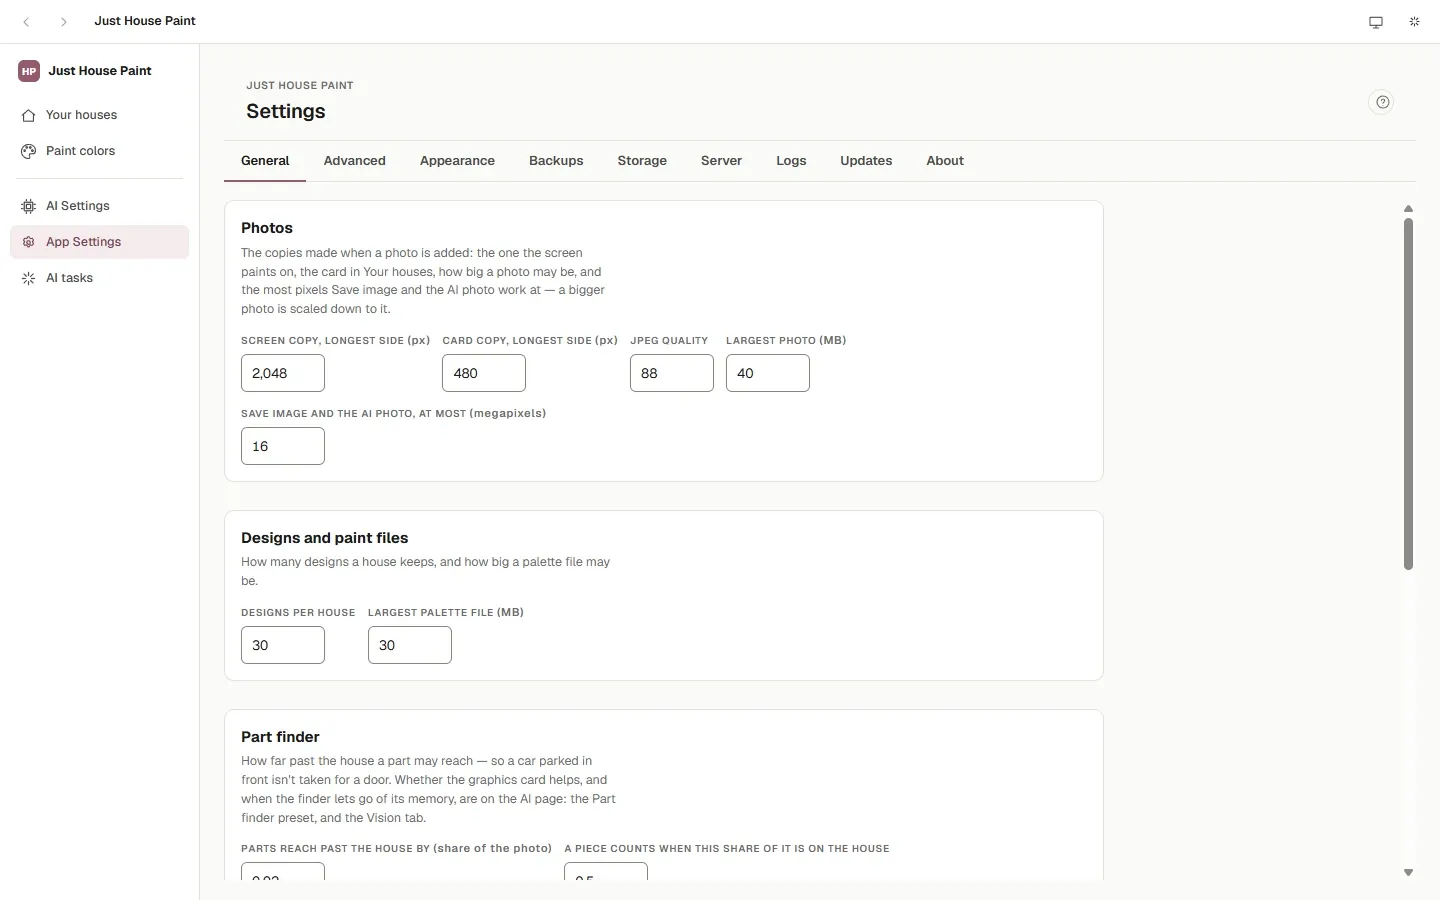
Task: Click the chip icon beside AI Settings
Action: coord(29,206)
